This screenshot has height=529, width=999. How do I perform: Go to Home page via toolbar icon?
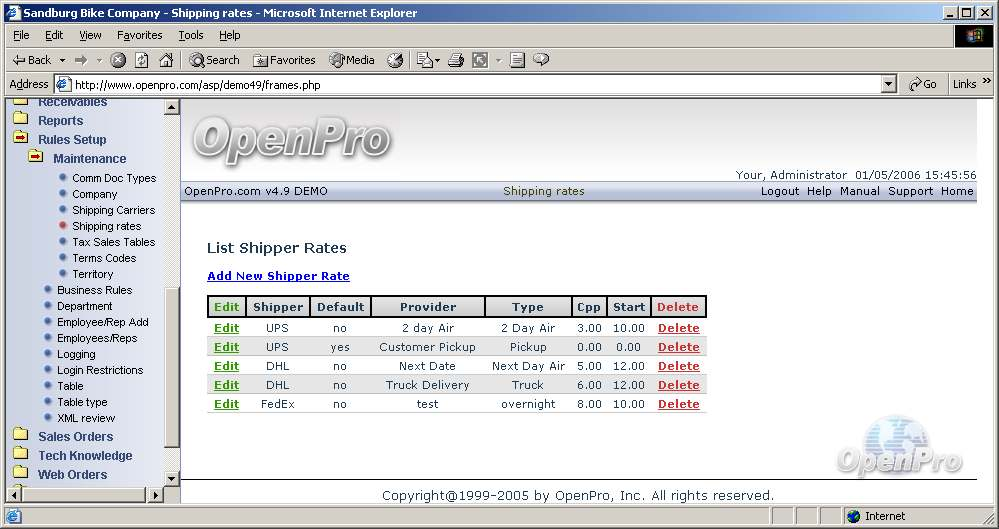[x=166, y=60]
